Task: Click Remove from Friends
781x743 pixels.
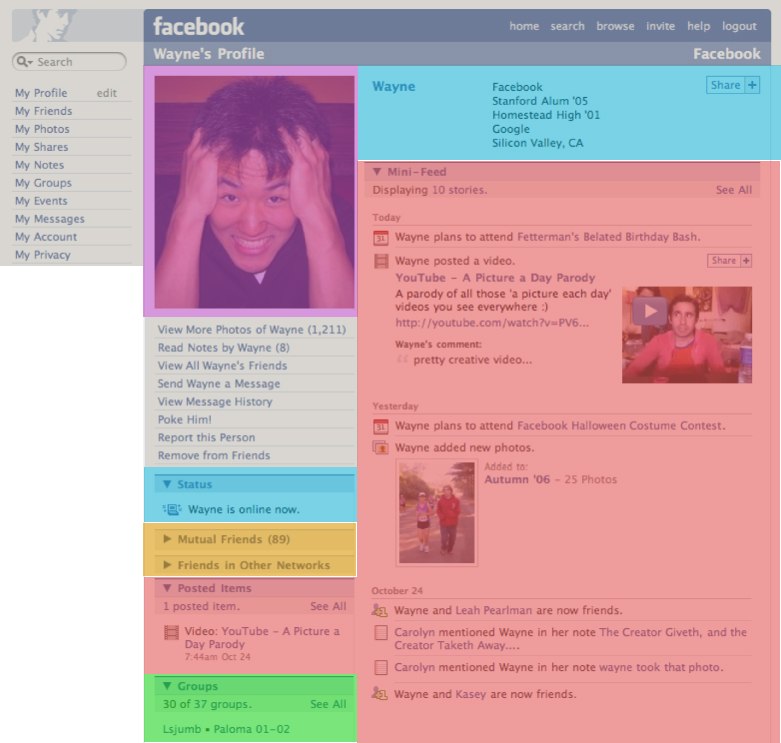Action: tap(214, 455)
